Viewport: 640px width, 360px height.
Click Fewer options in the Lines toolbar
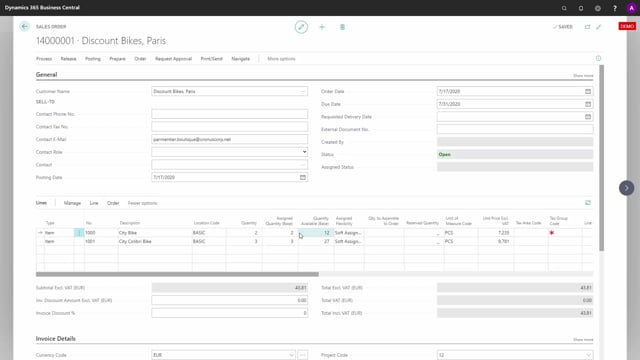pyautogui.click(x=142, y=203)
